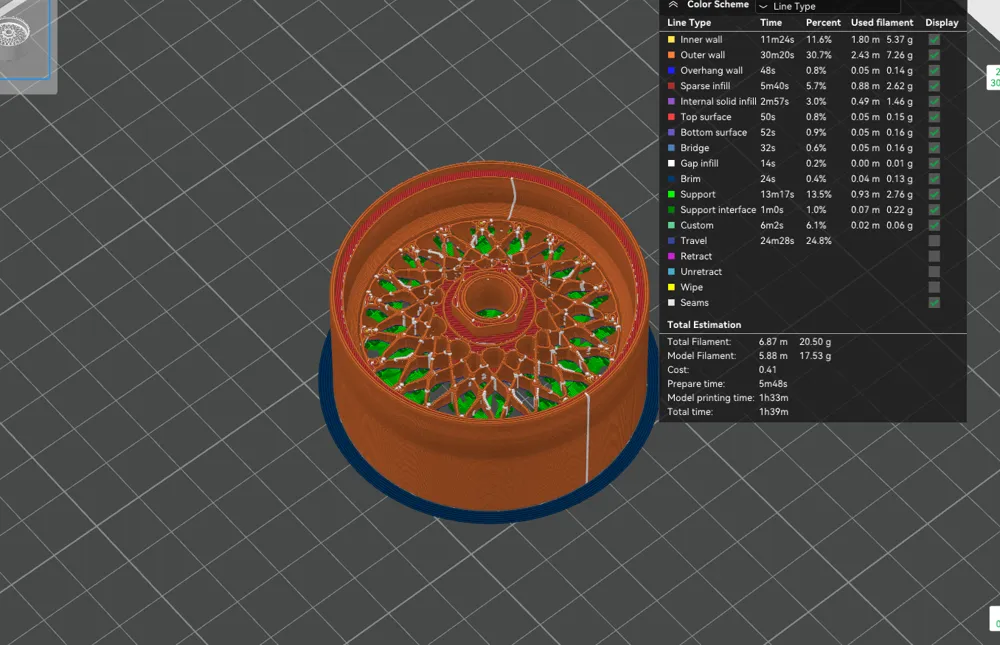Toggle Gap infill display checkbox
The image size is (1000, 645).
click(x=934, y=163)
